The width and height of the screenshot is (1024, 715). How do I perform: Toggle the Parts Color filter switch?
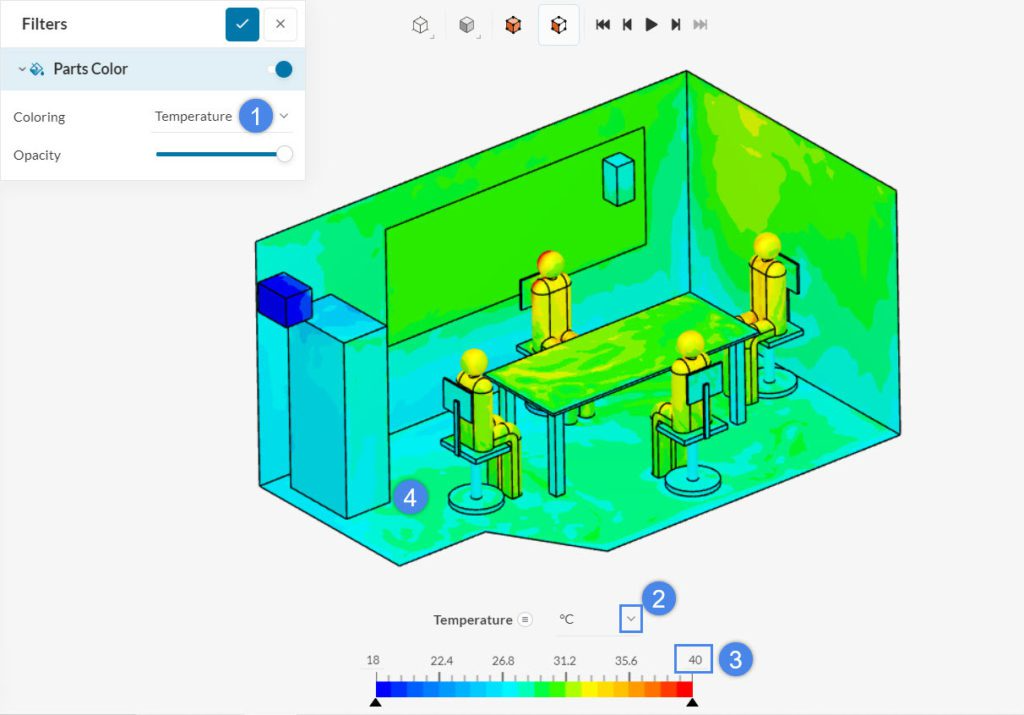280,69
